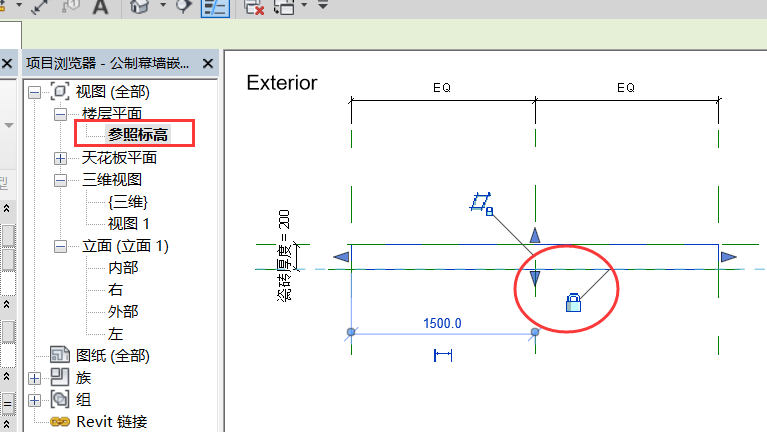
Task: Toggle the Thin Lines toolbar button
Action: 213,8
